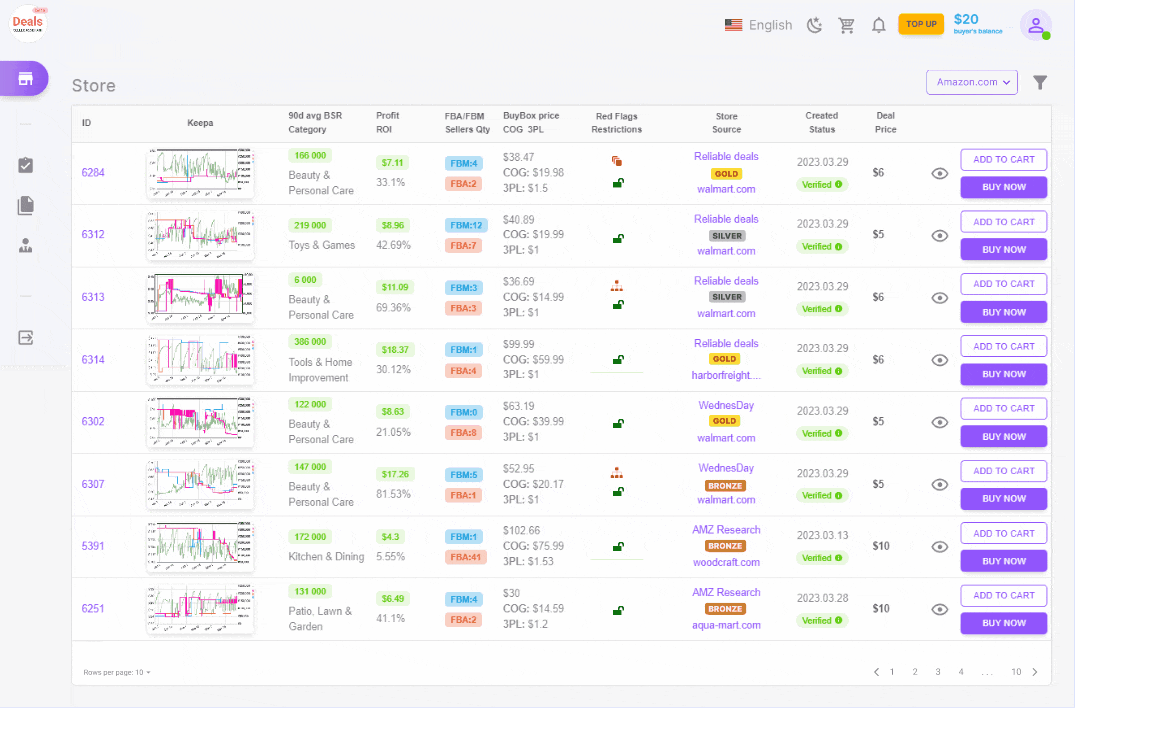
Task: Open AMZ Research store for deal 6251
Action: pos(726,592)
